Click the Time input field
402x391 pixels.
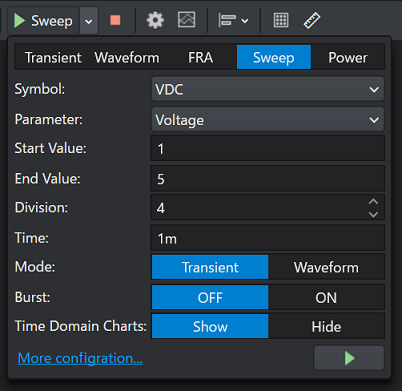268,238
